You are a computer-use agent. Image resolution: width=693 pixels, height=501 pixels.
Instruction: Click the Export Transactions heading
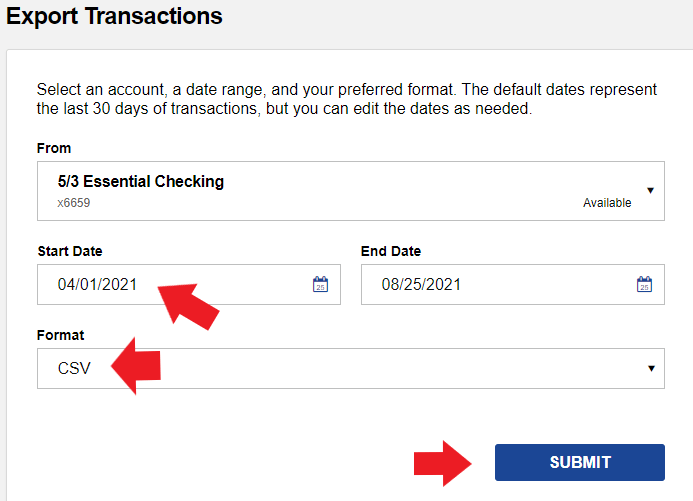[x=114, y=17]
